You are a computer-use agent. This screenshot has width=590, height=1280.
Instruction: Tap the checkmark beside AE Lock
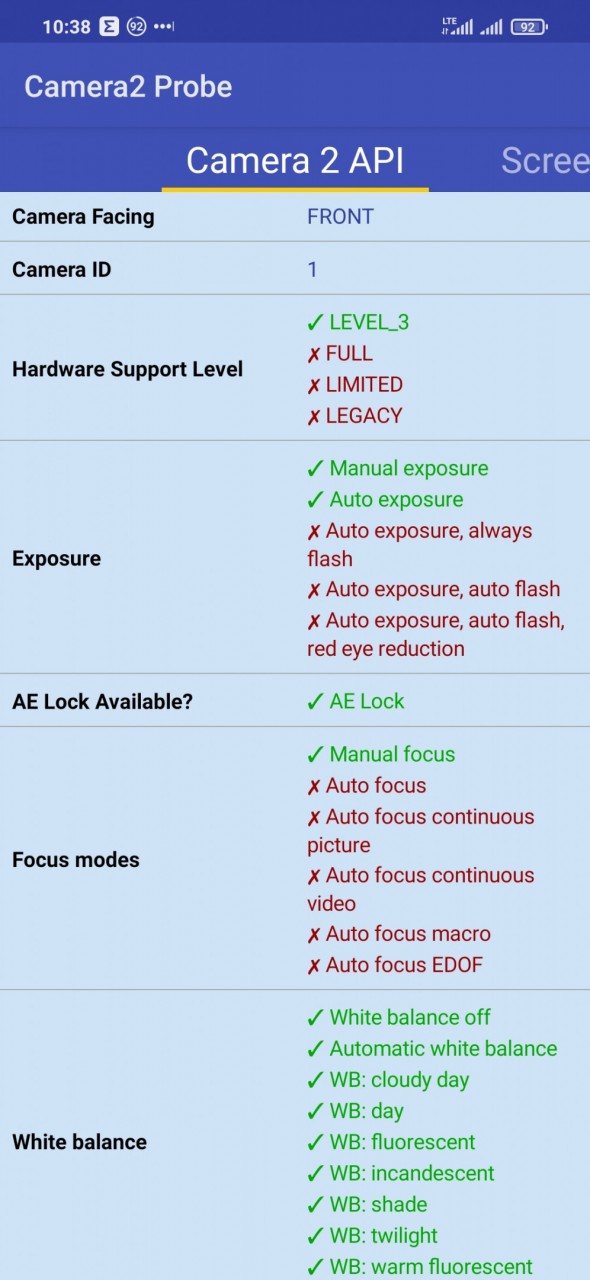point(315,702)
